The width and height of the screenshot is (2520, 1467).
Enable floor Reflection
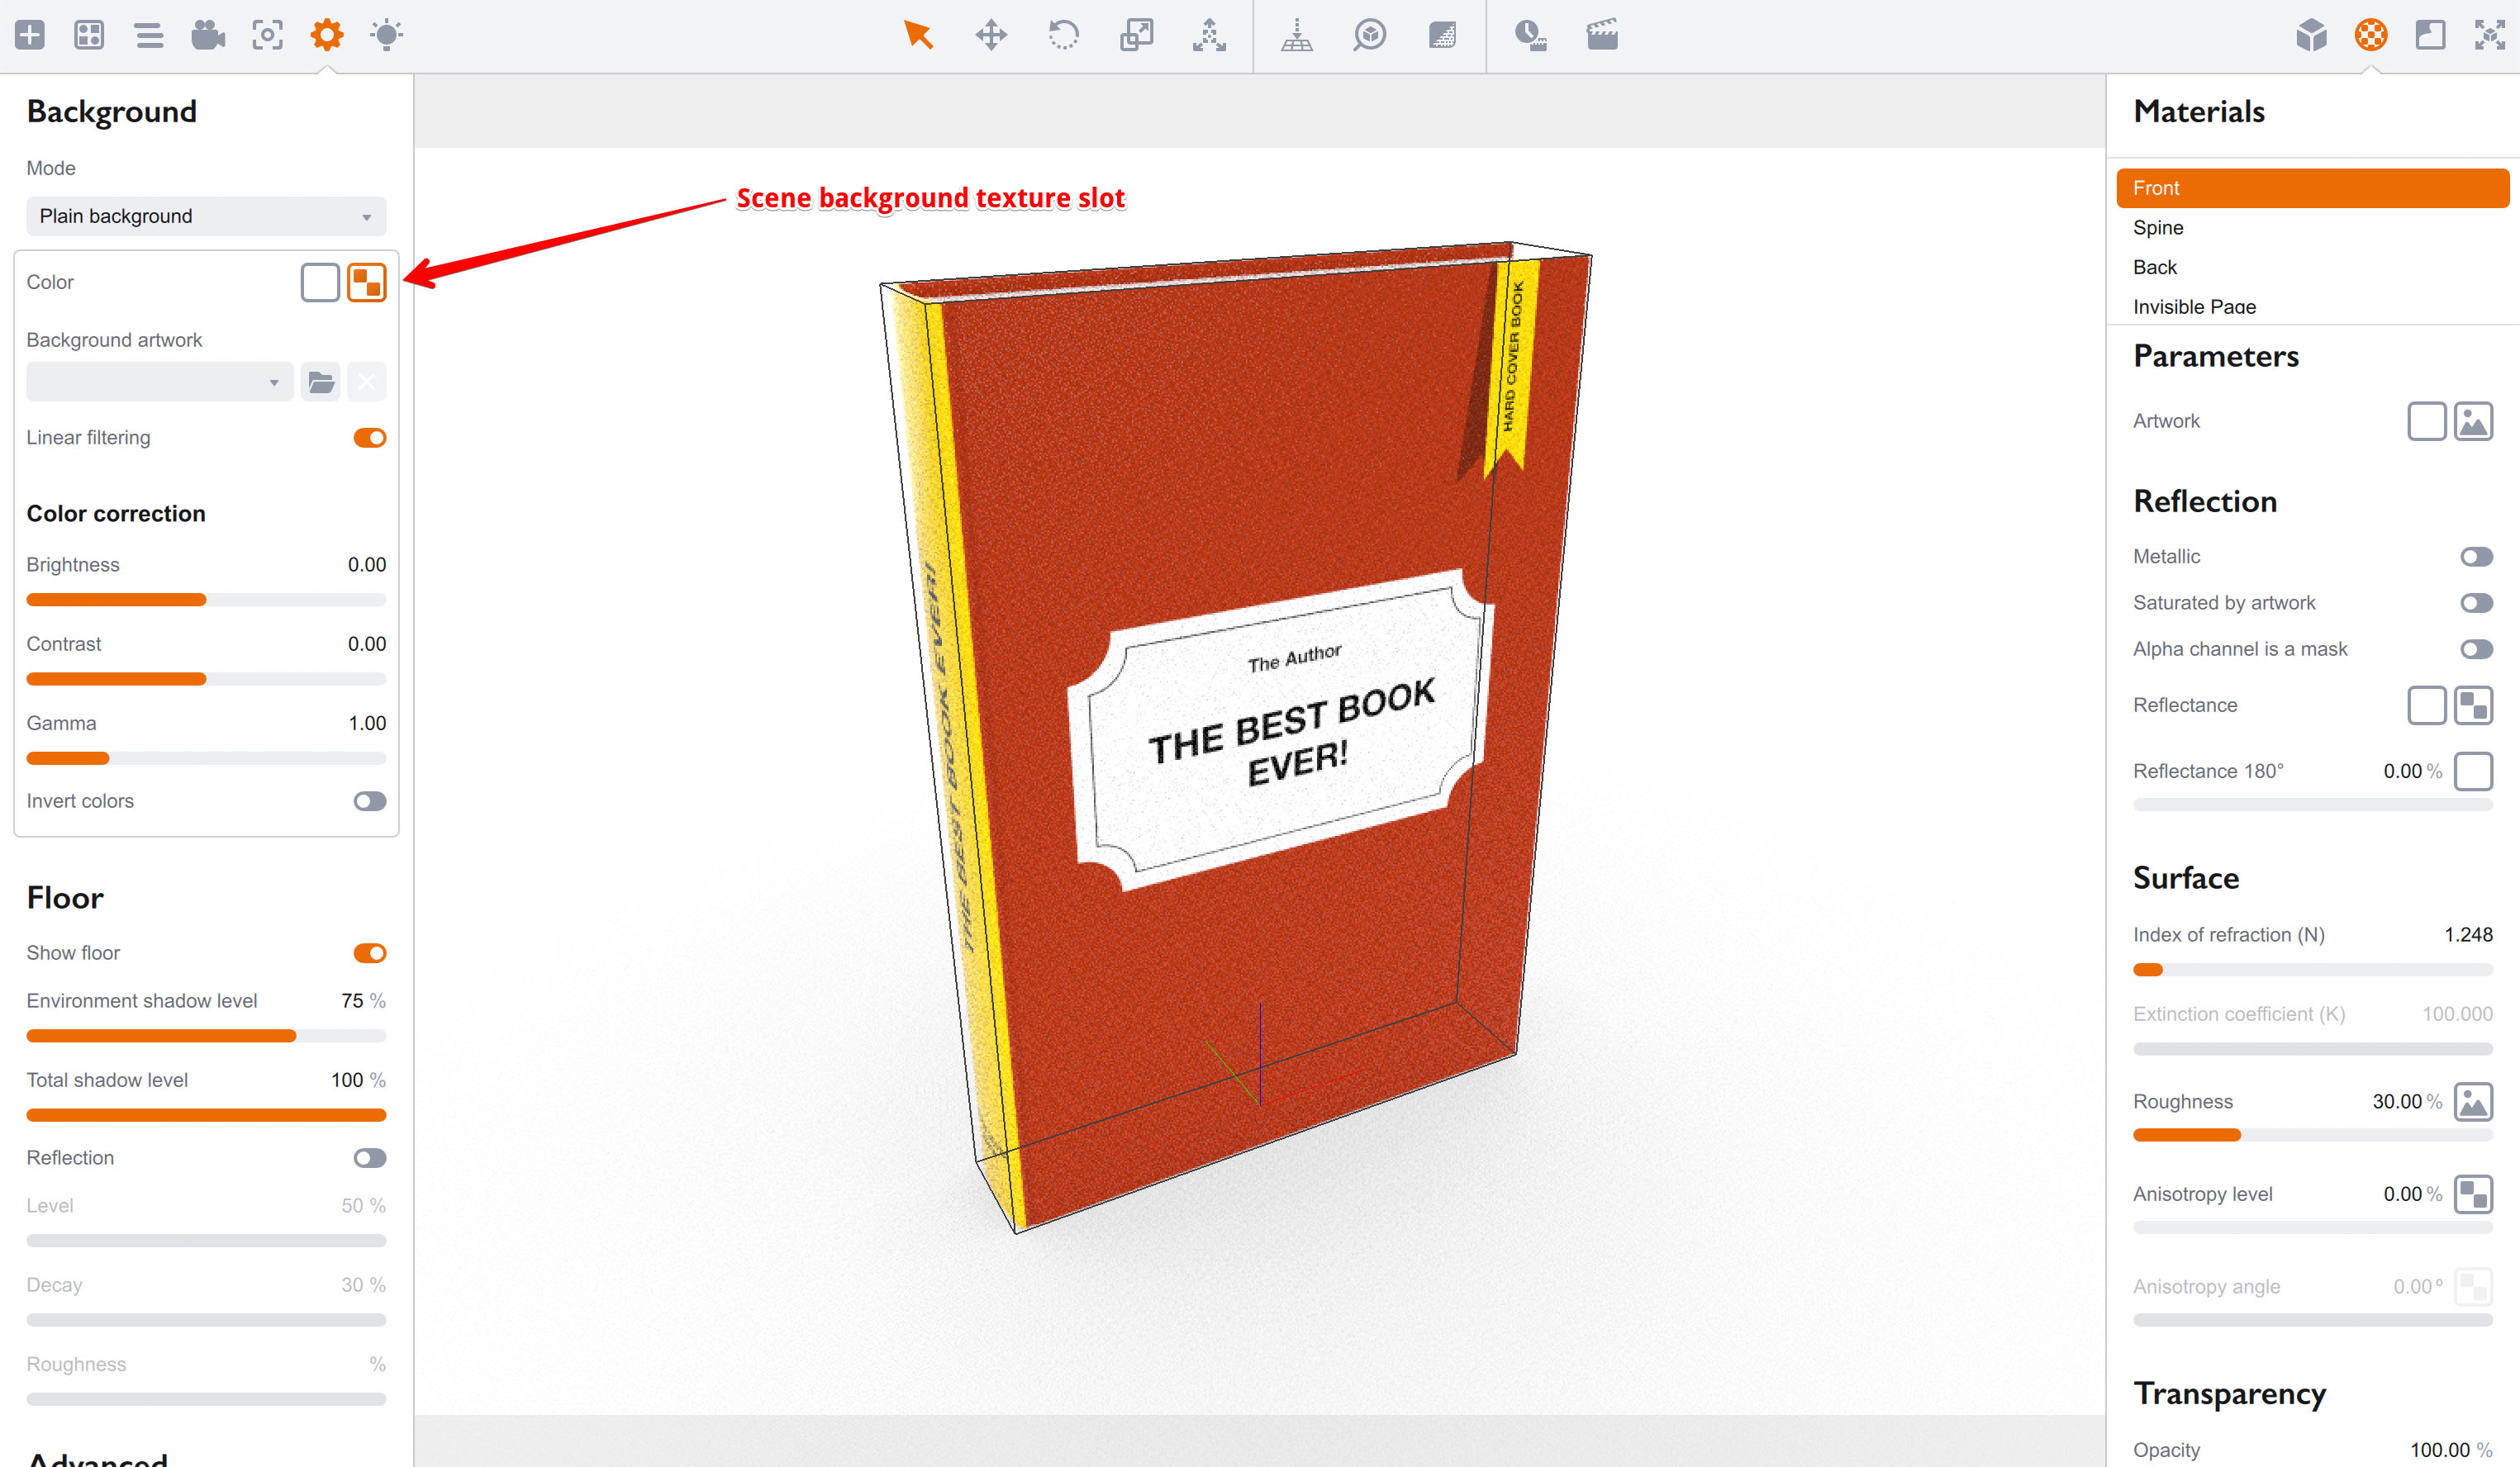click(x=368, y=1157)
